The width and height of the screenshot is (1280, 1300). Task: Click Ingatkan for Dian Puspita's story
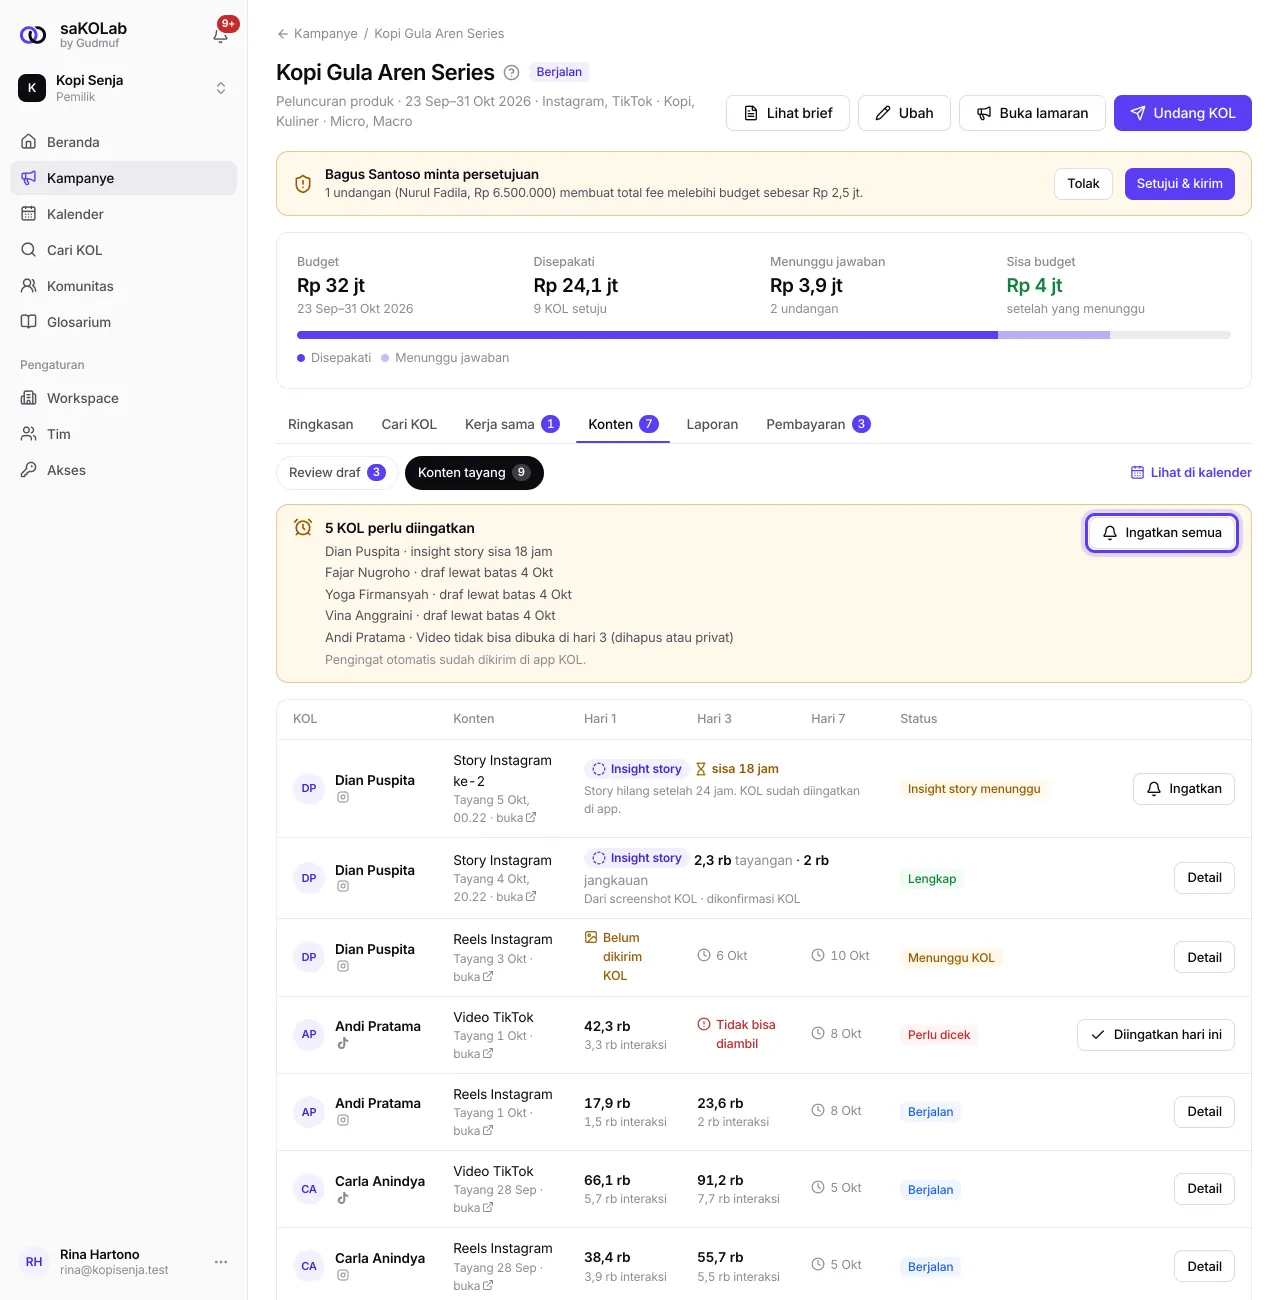click(1184, 789)
